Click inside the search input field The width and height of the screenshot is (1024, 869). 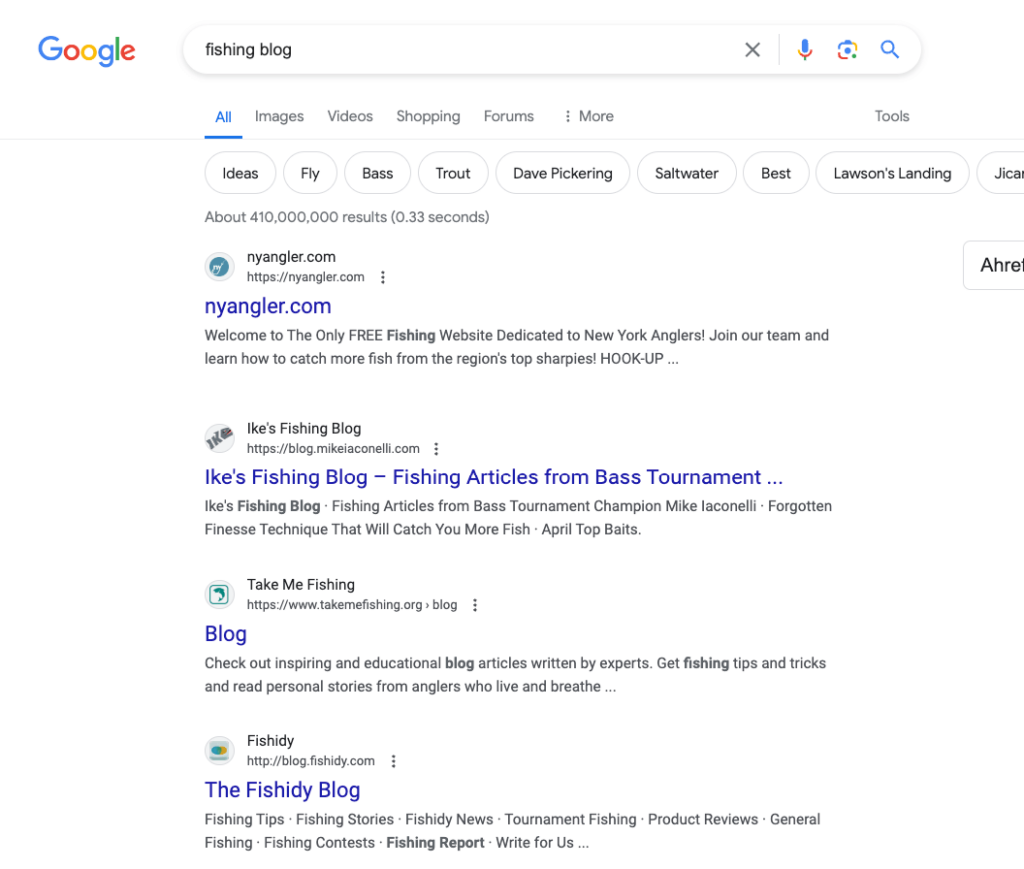[450, 49]
